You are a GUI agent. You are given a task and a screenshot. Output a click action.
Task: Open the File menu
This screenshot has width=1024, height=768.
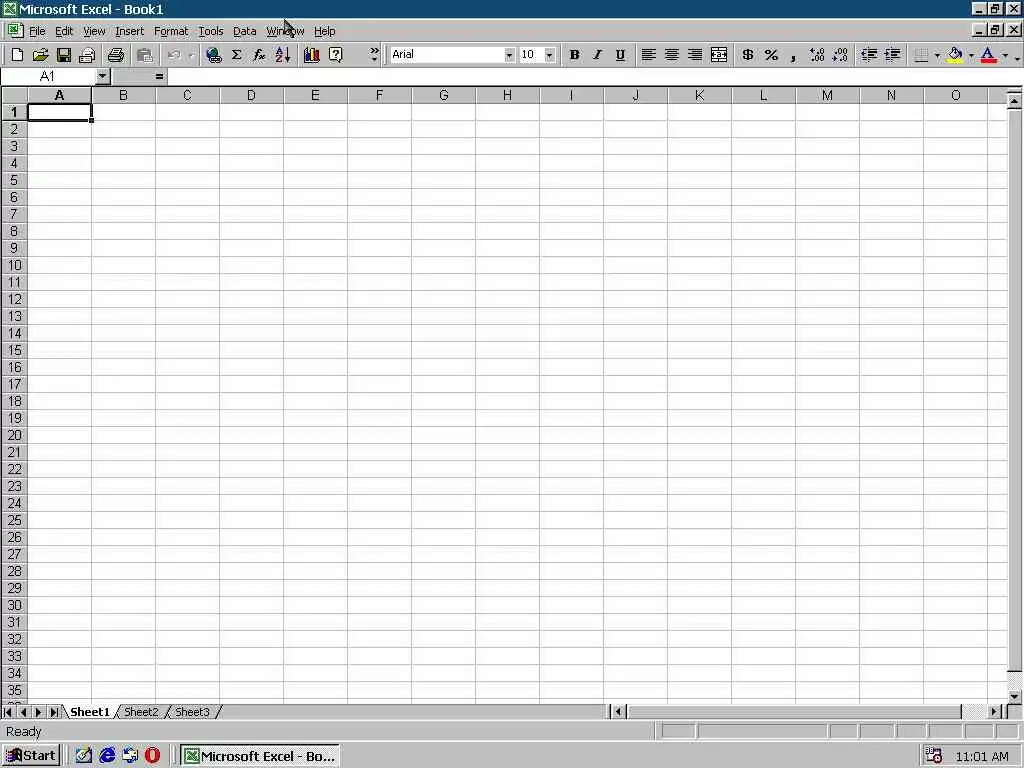[37, 31]
